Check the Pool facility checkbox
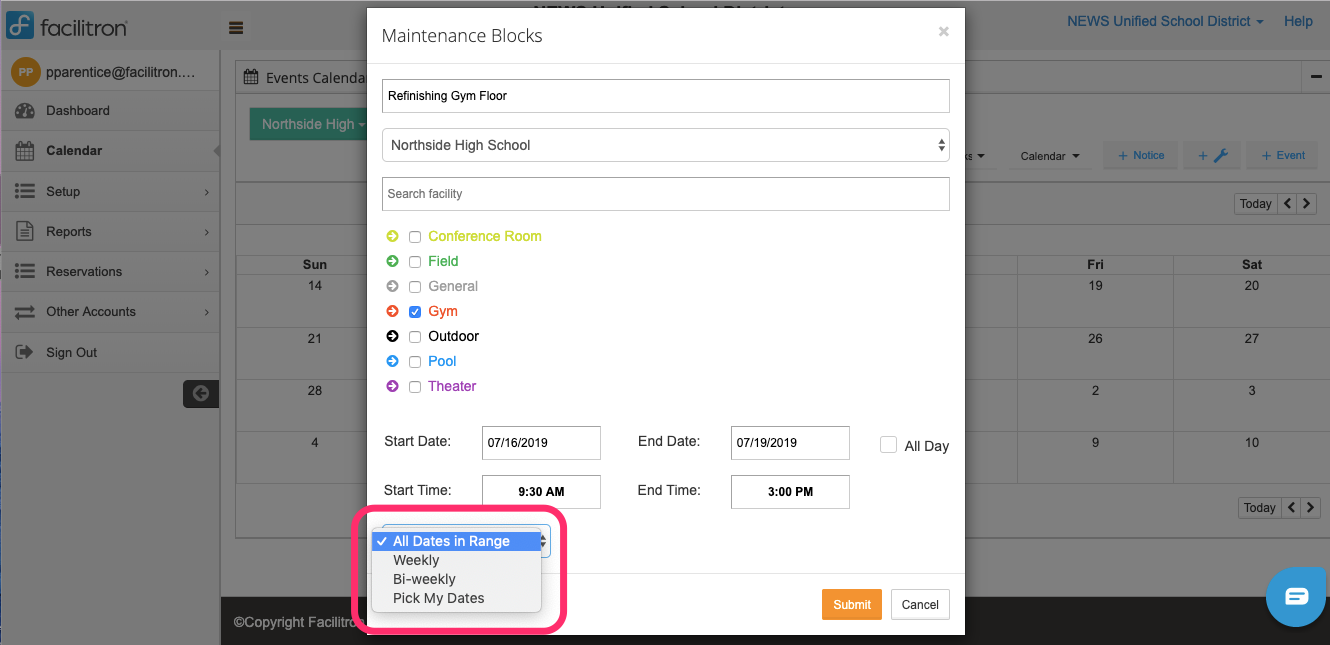 pos(415,361)
